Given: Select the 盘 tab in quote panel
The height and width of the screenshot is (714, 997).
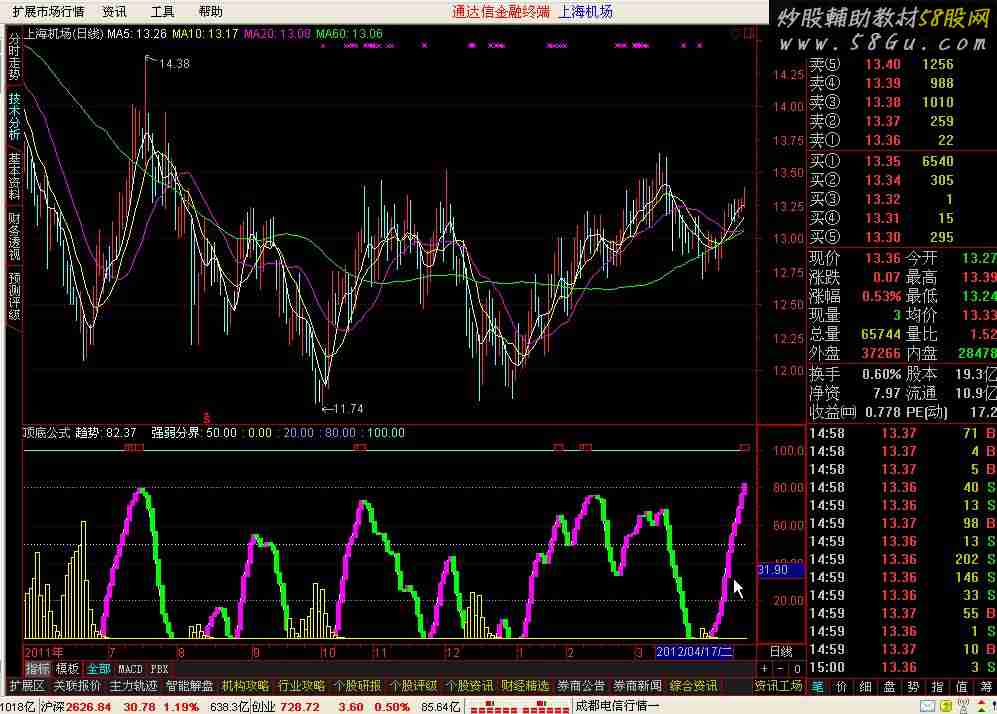Looking at the screenshot, I should pos(890,687).
